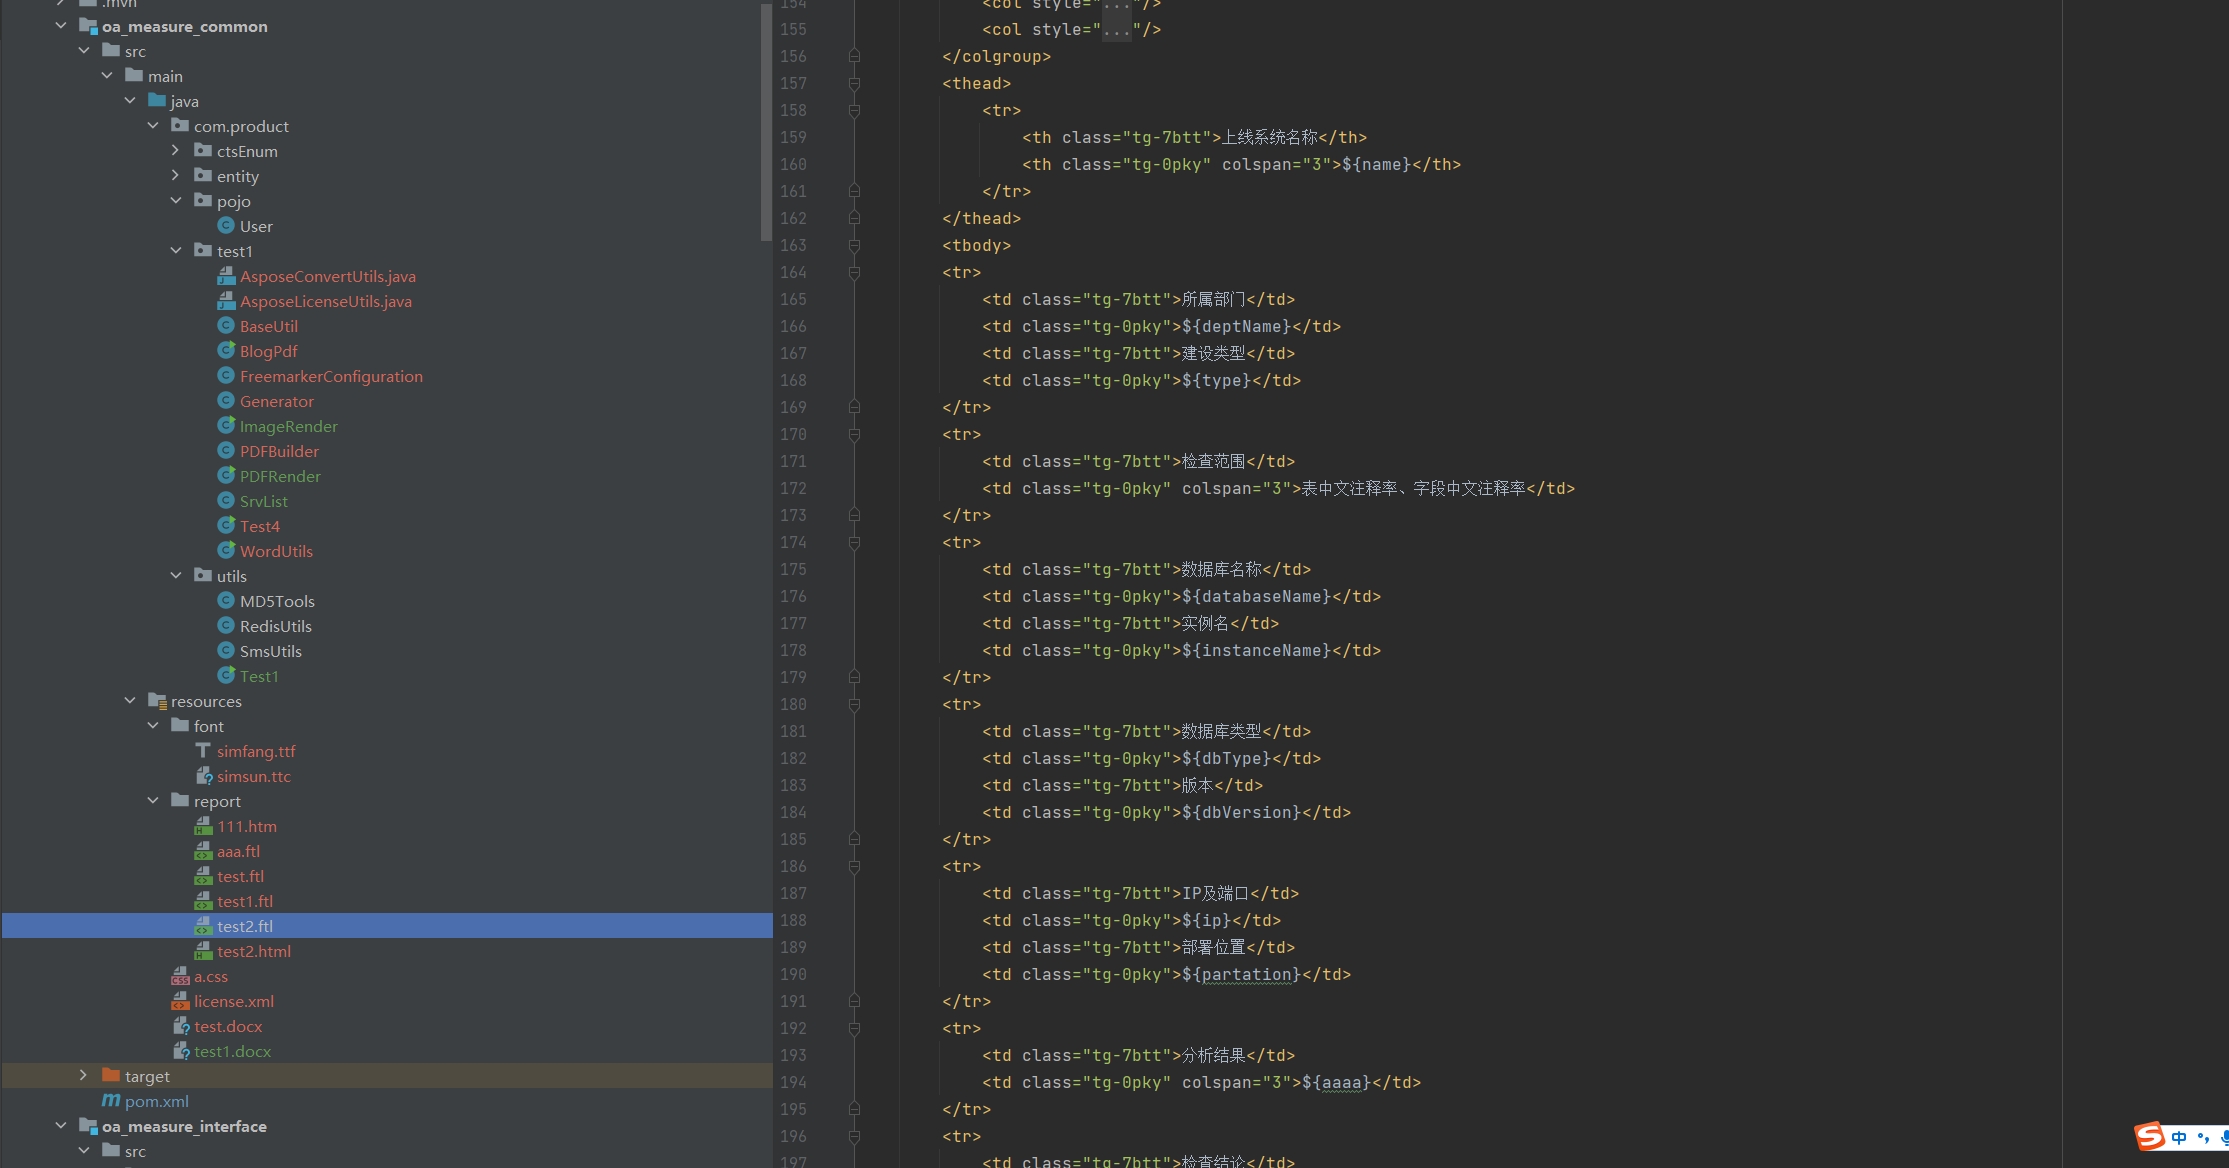Collapse the report folder

[x=153, y=801]
